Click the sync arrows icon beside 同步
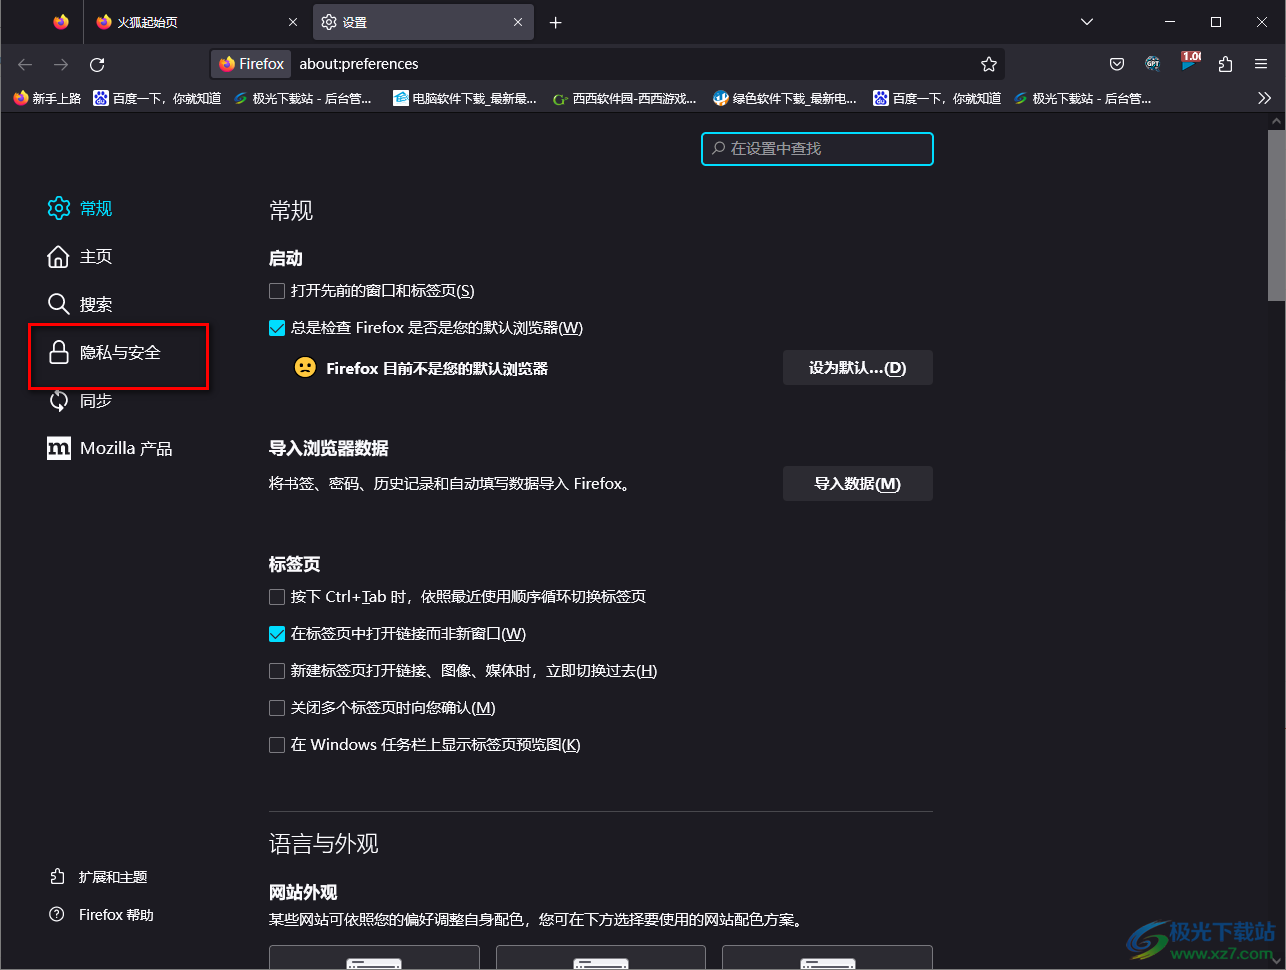The image size is (1286, 970). pyautogui.click(x=59, y=400)
